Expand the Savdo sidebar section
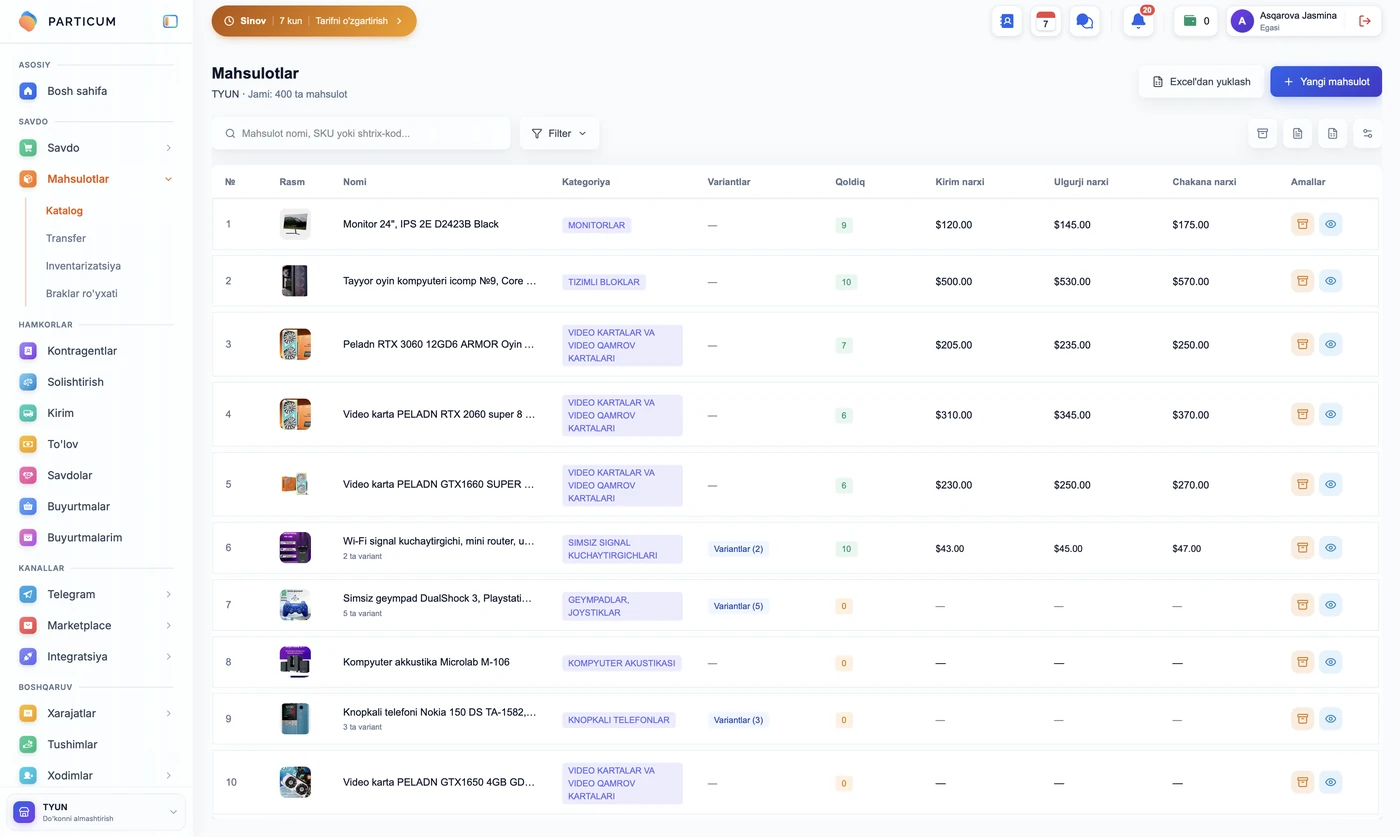This screenshot has height=837, width=1400. click(x=96, y=148)
